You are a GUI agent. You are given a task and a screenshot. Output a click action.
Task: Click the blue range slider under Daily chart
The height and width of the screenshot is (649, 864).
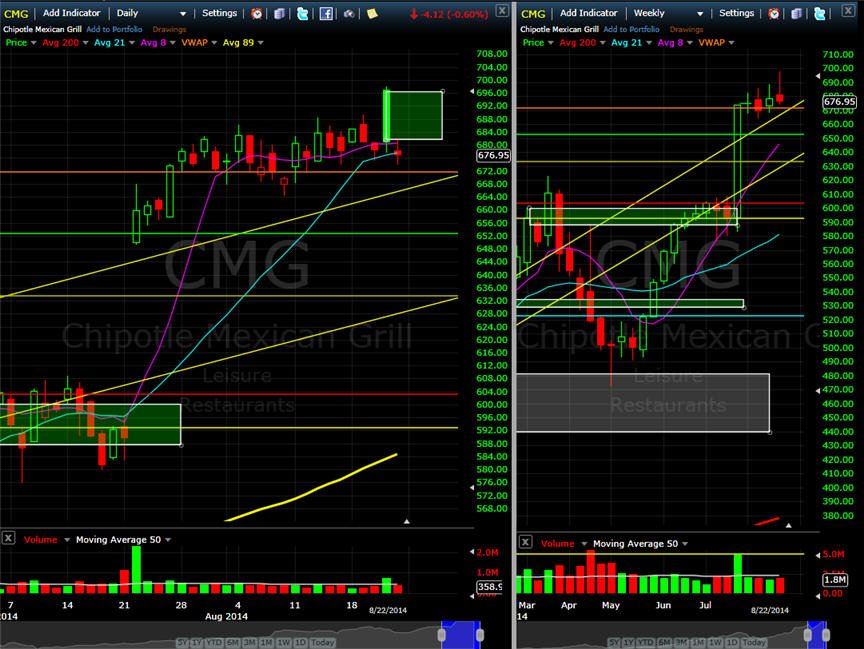[x=461, y=635]
